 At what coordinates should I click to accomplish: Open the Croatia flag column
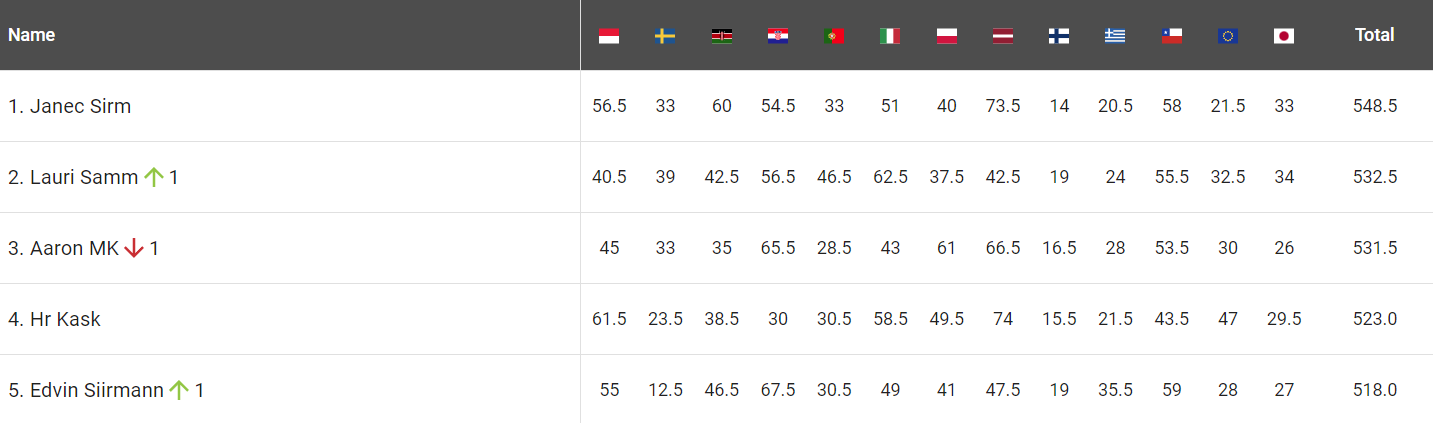(777, 36)
